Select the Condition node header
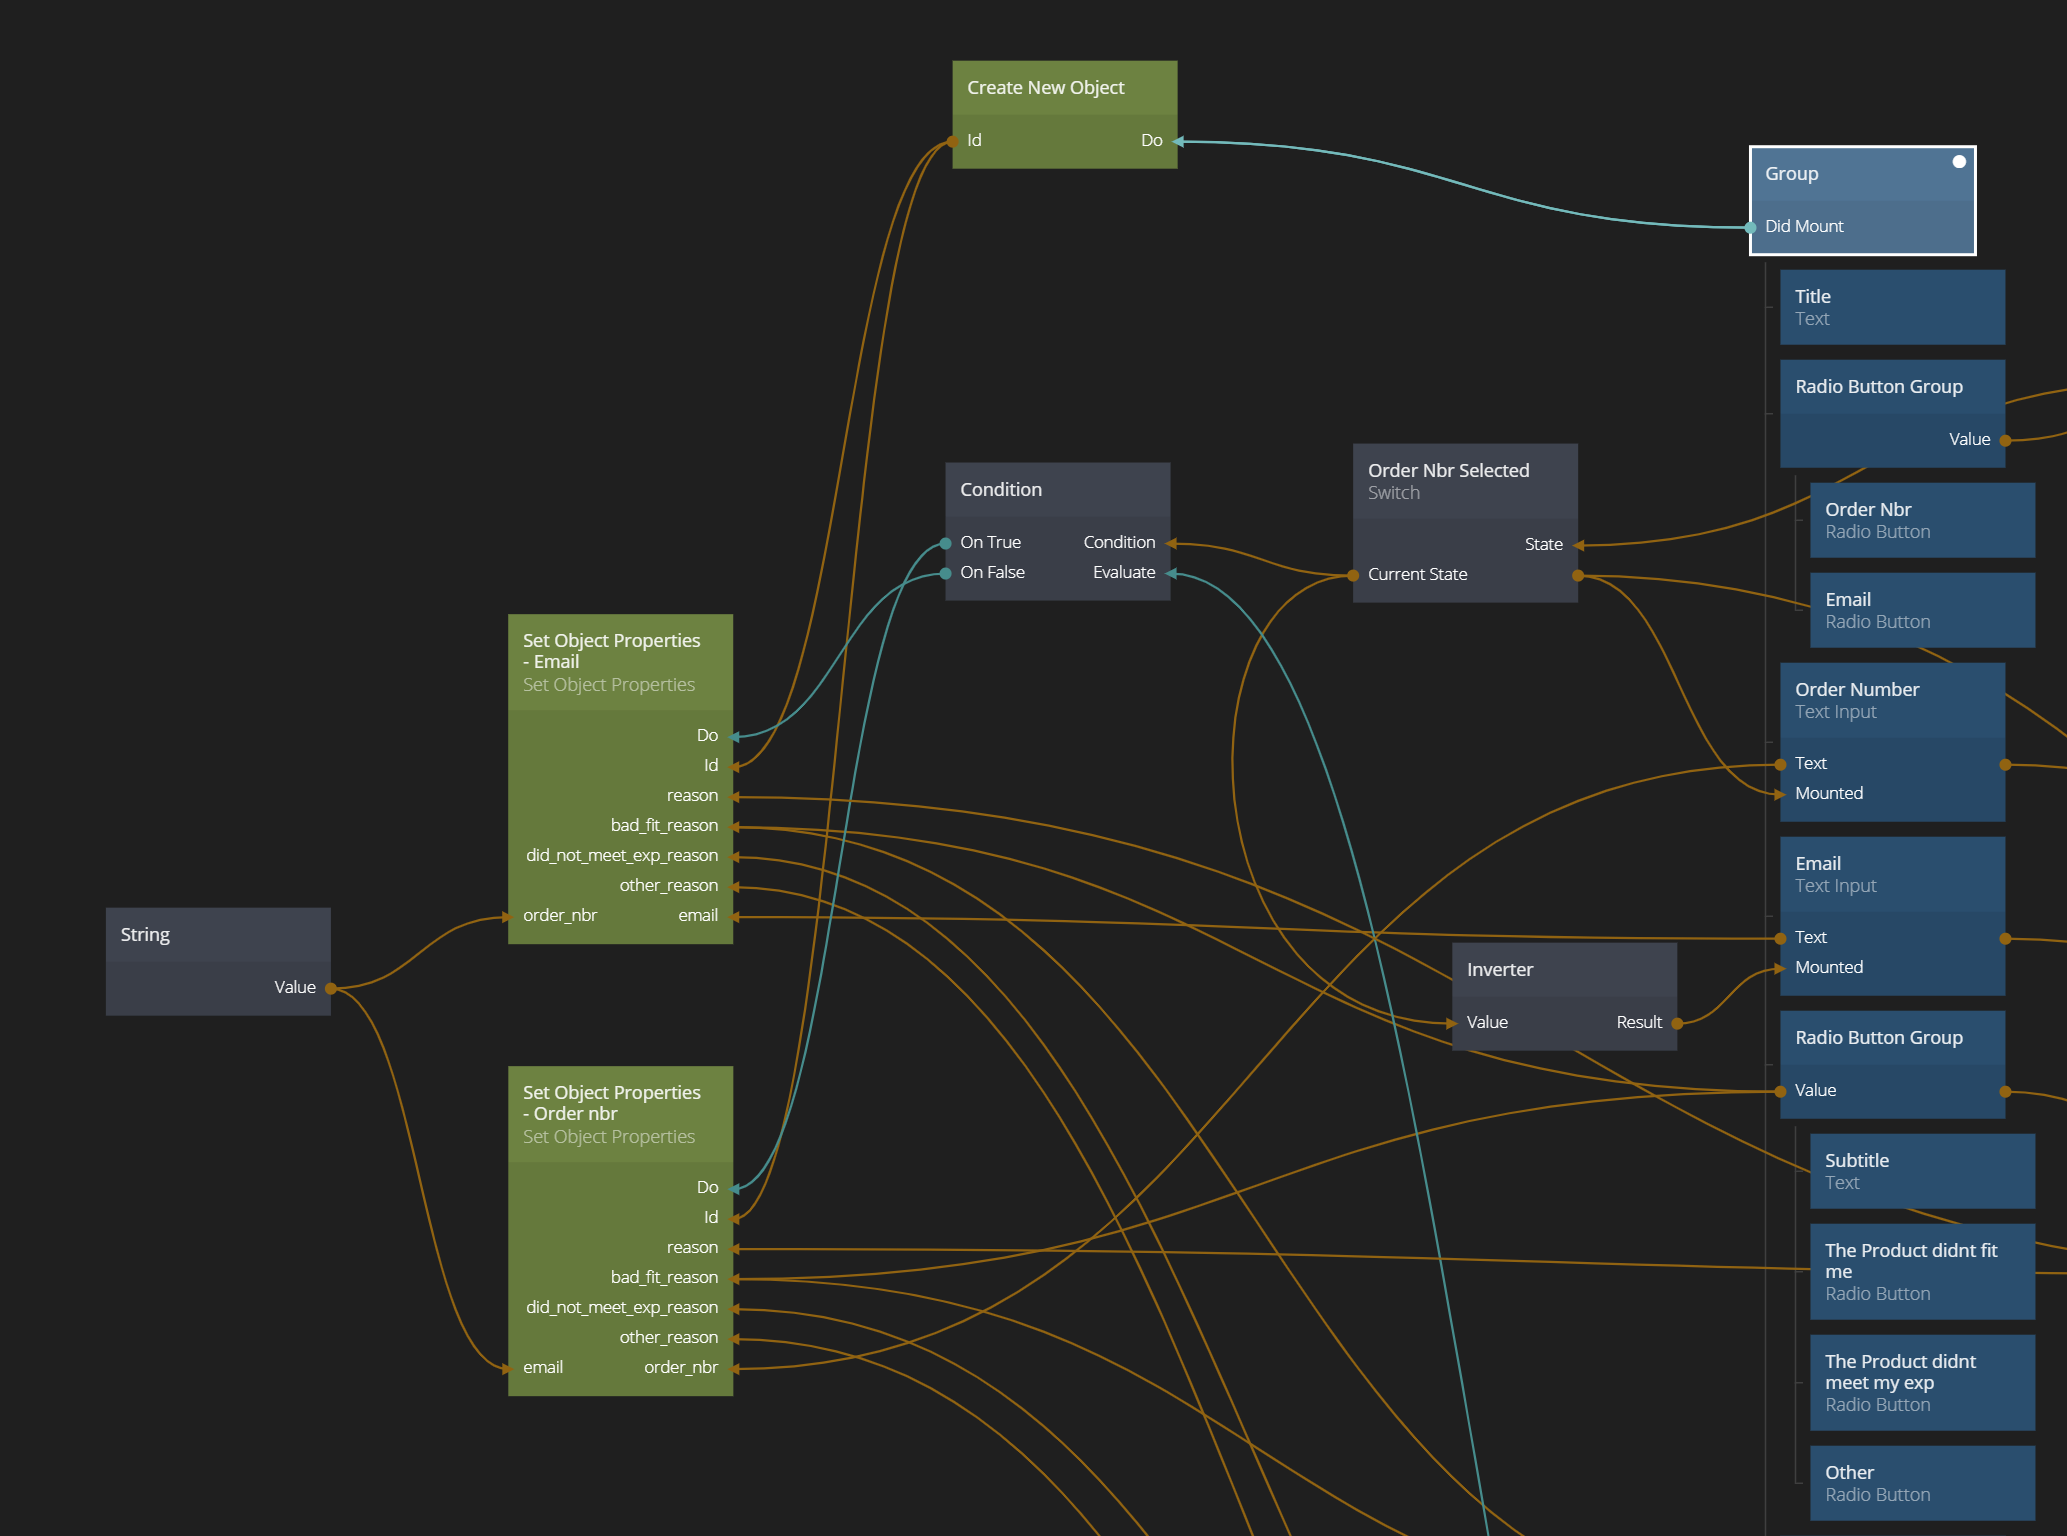The width and height of the screenshot is (2067, 1536). click(1057, 490)
